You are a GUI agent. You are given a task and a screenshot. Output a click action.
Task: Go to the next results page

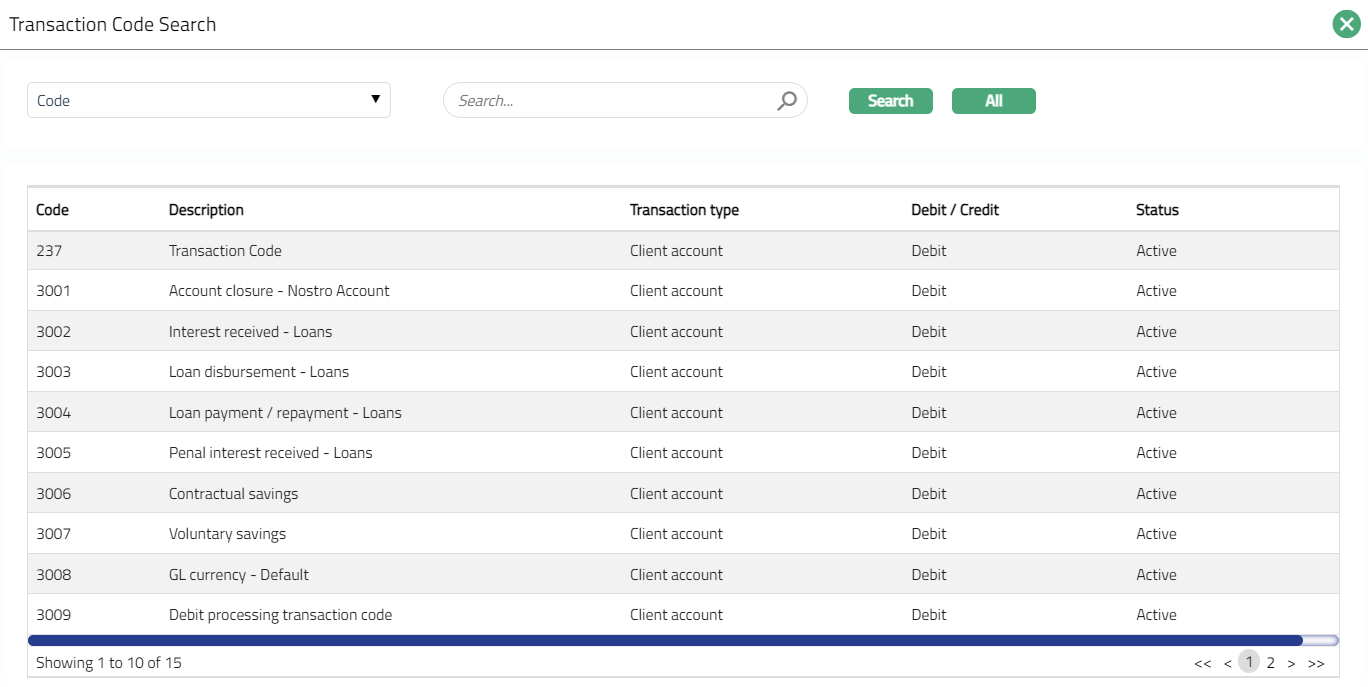click(1291, 663)
